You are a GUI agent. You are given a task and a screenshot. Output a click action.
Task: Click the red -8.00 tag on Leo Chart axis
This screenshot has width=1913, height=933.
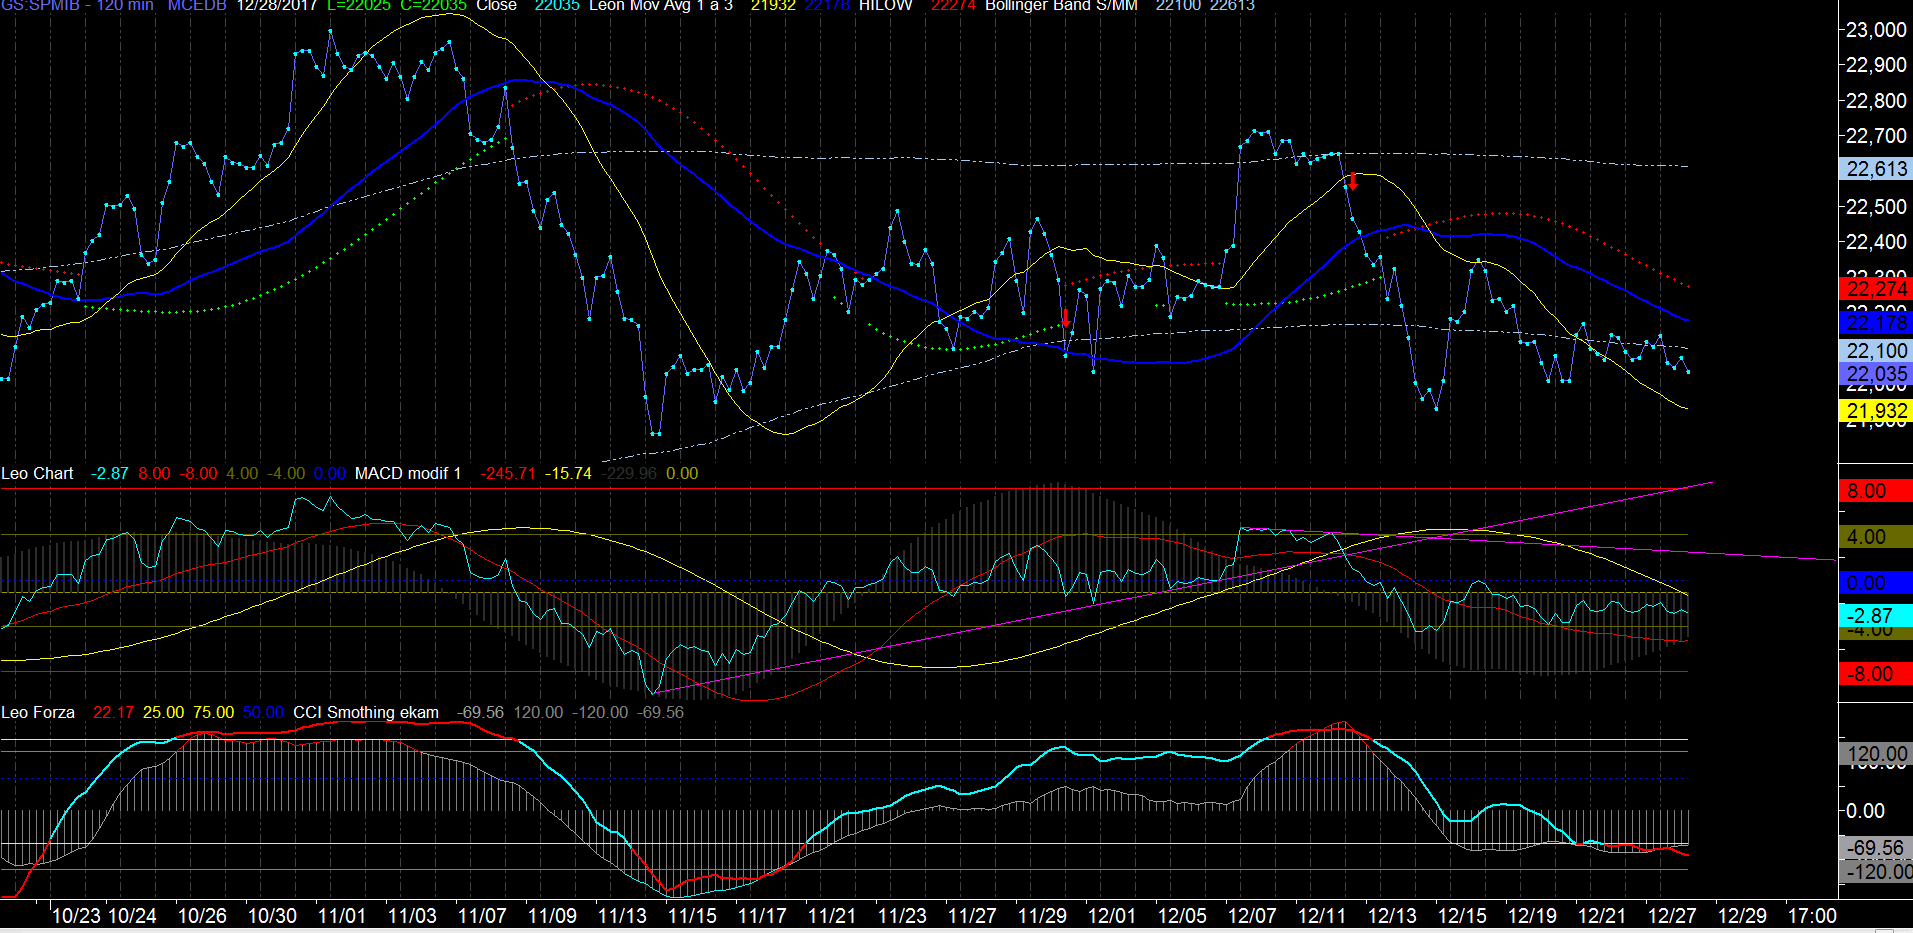(1876, 674)
